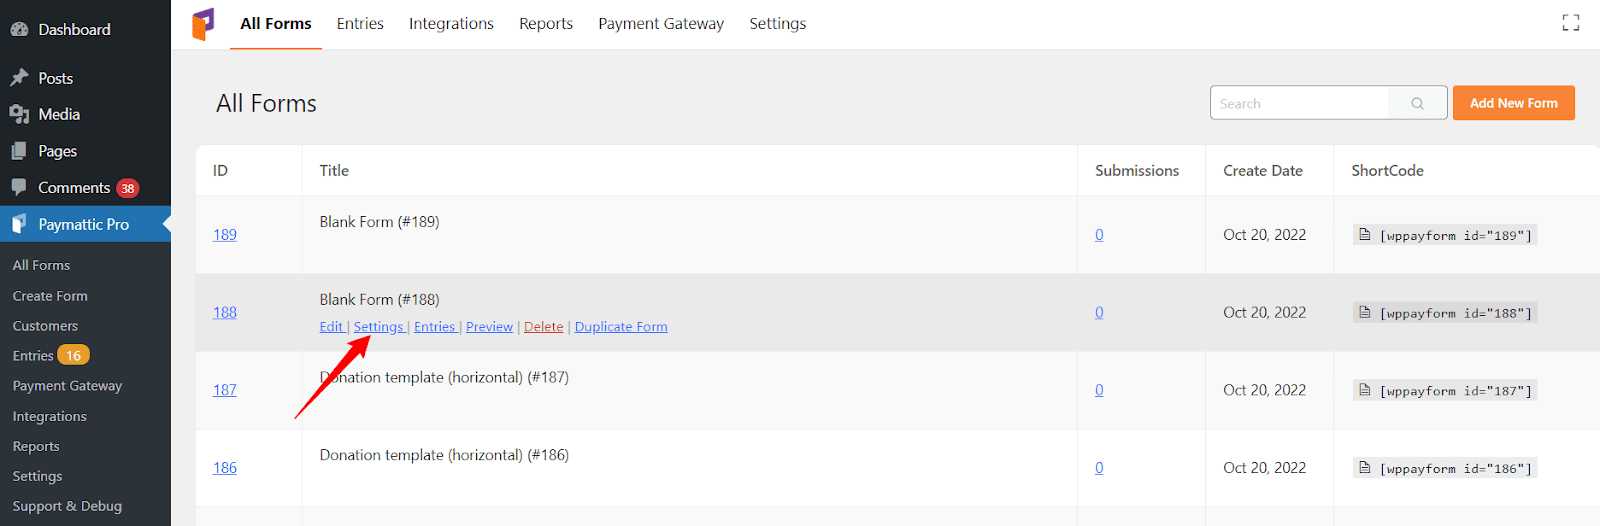
Task: Open Customers submenu item
Action: tap(45, 326)
